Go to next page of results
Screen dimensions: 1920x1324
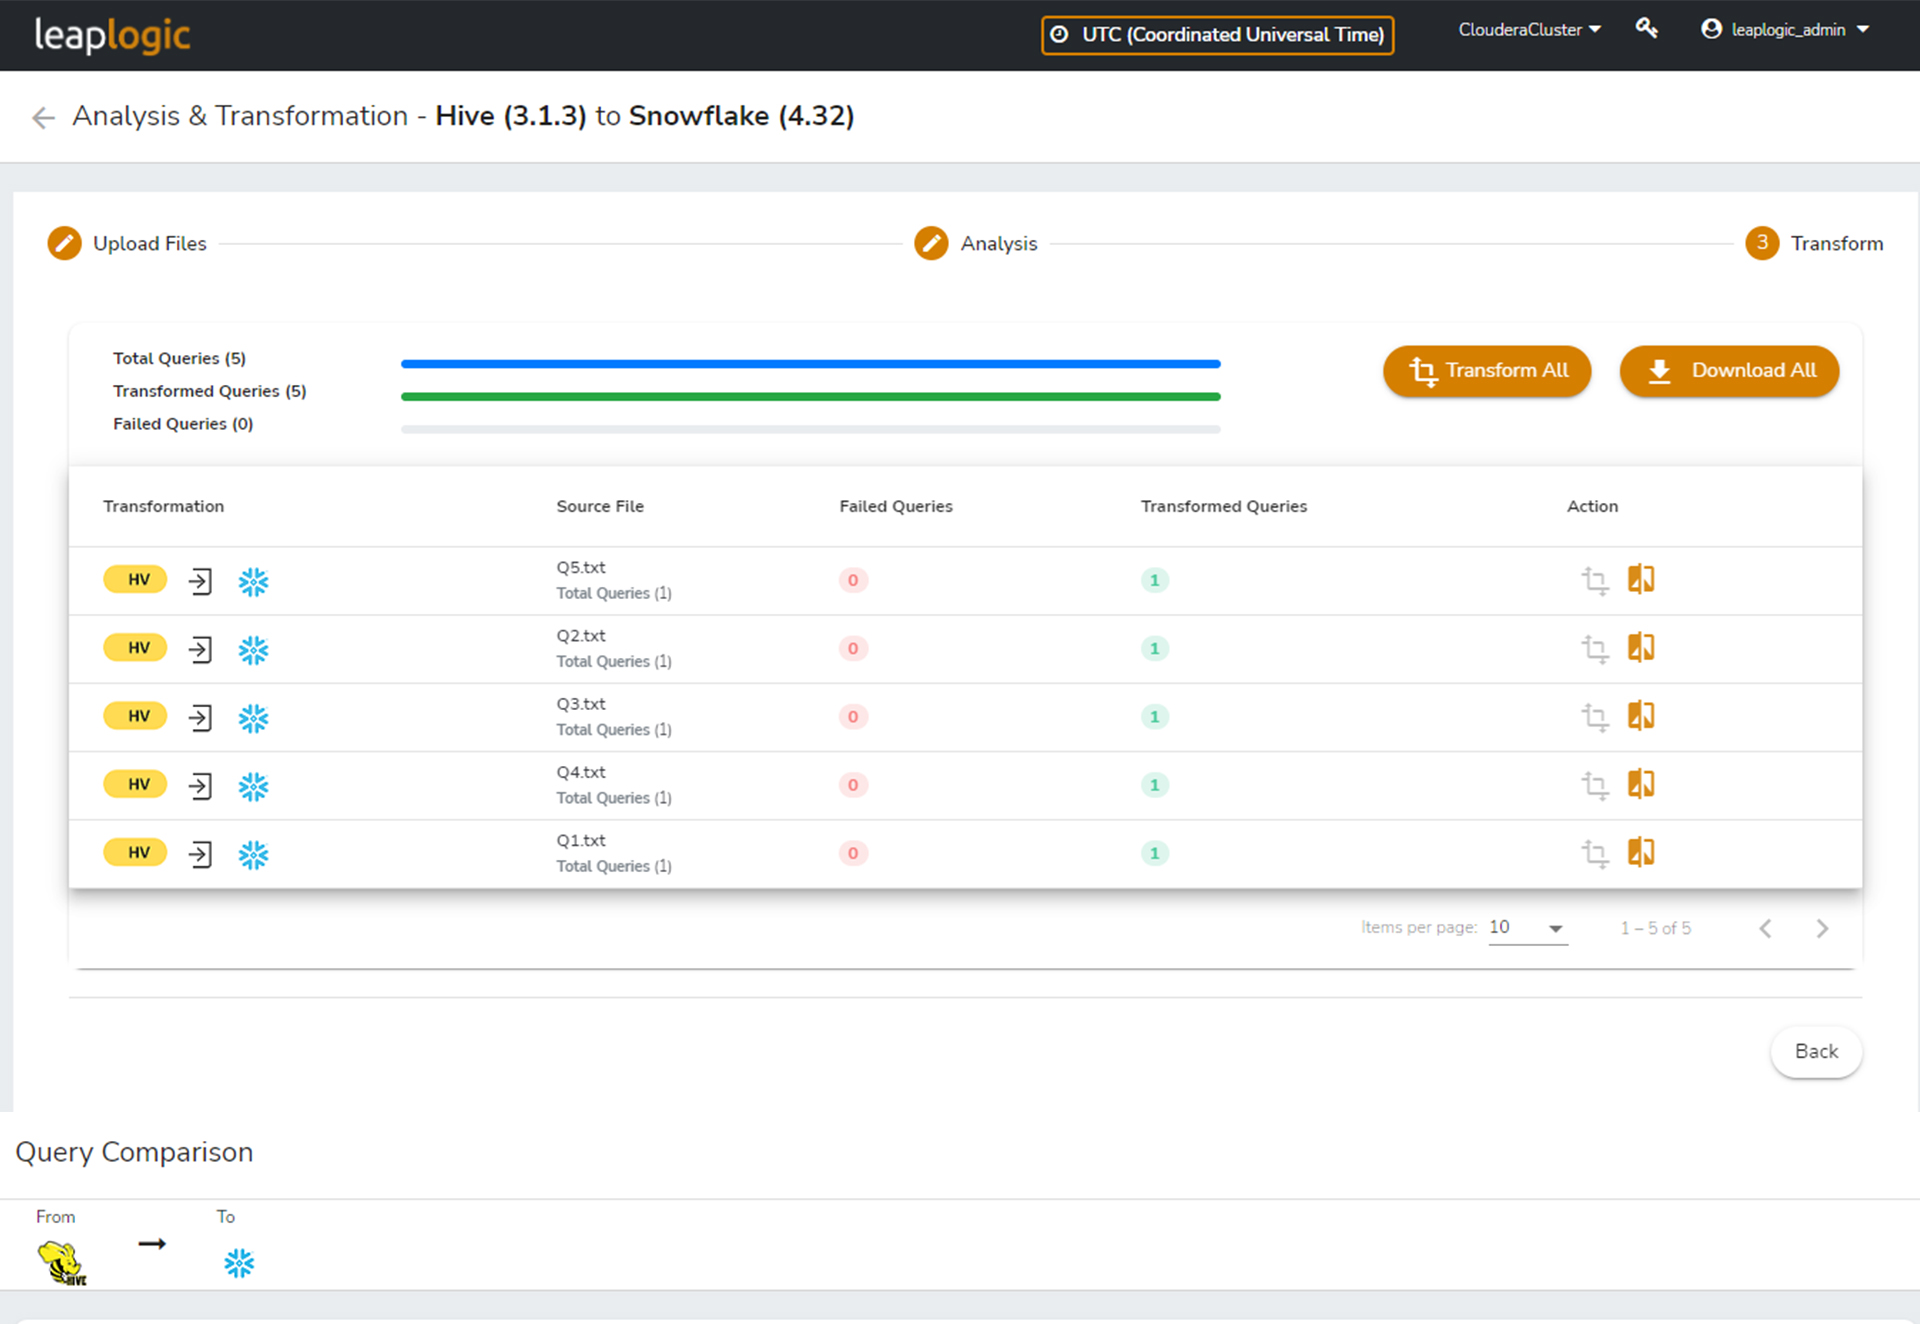[x=1822, y=928]
